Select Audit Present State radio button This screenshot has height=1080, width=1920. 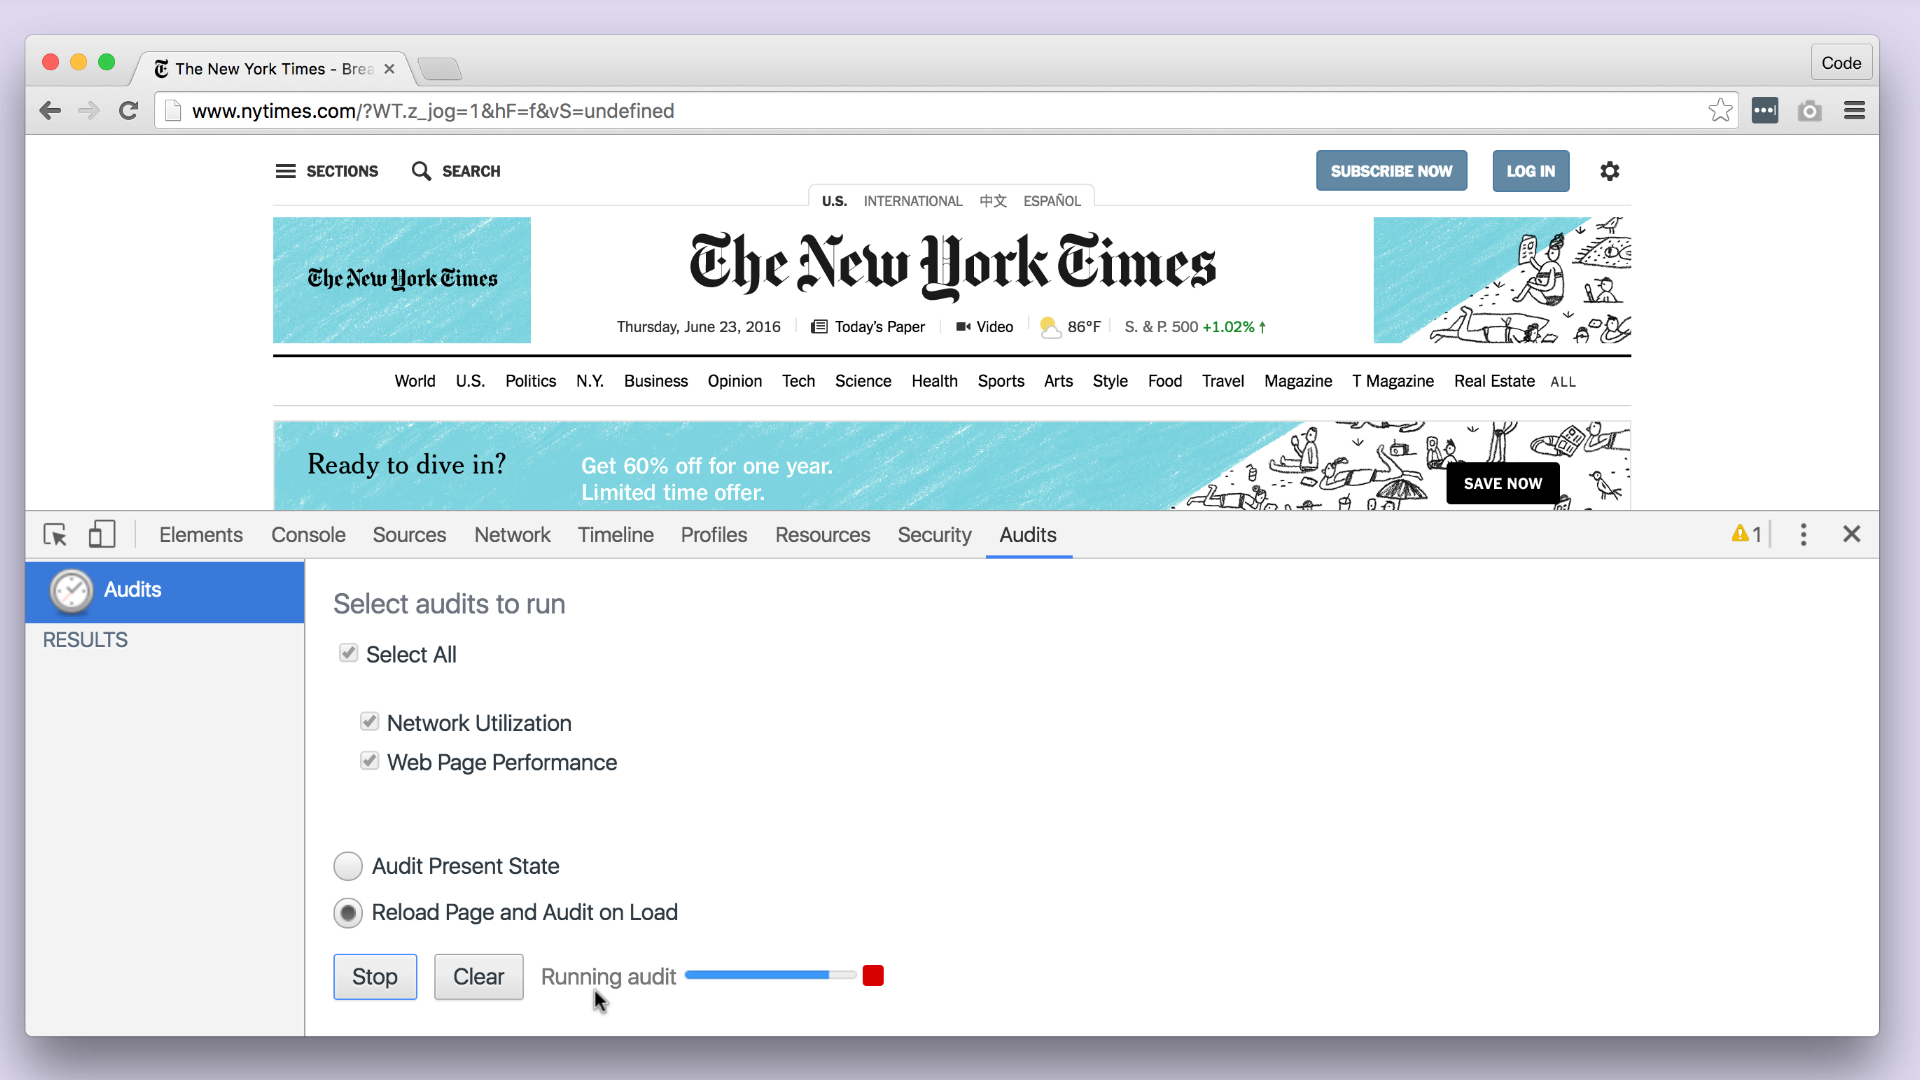[348, 866]
